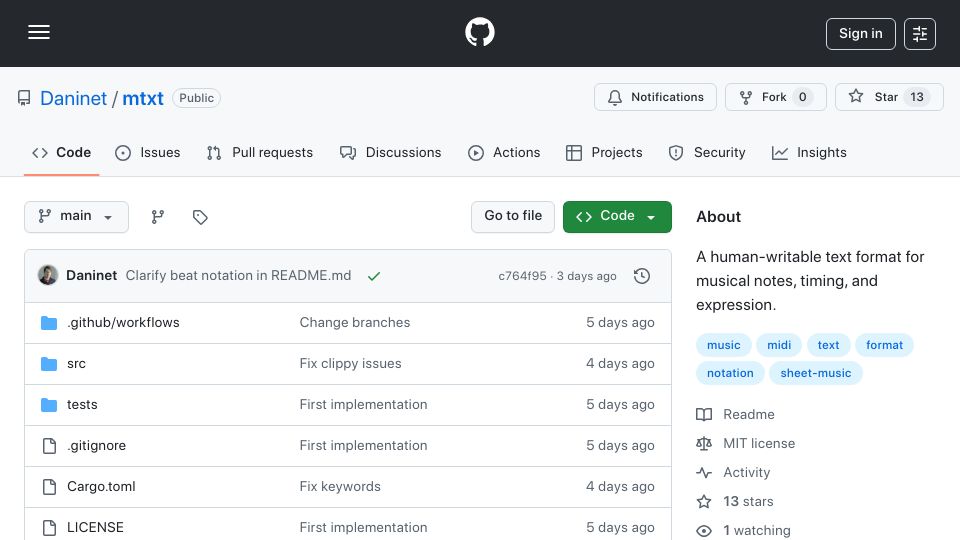Screen dimensions: 960x540
Task: Go to the Discussions tab
Action: (x=391, y=152)
